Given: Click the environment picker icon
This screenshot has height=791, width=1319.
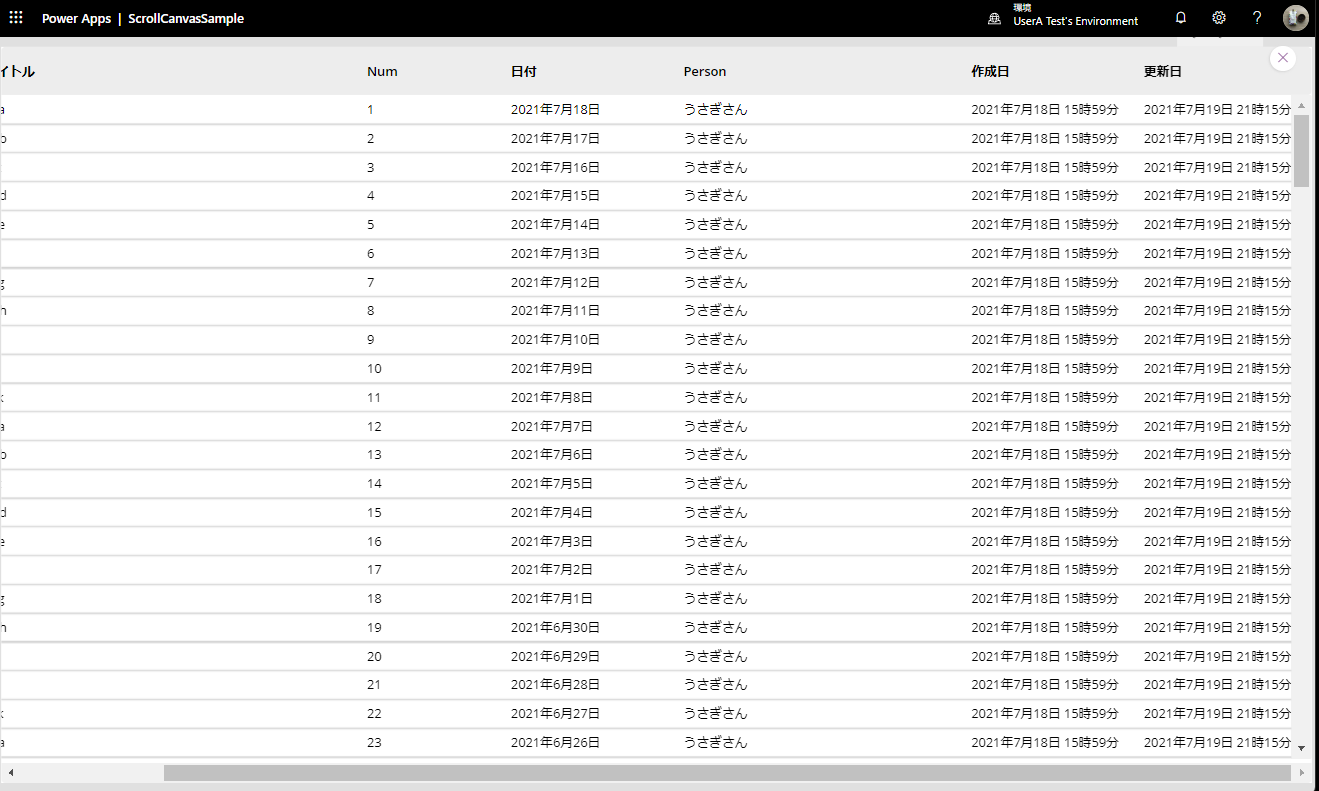Looking at the screenshot, I should point(994,19).
